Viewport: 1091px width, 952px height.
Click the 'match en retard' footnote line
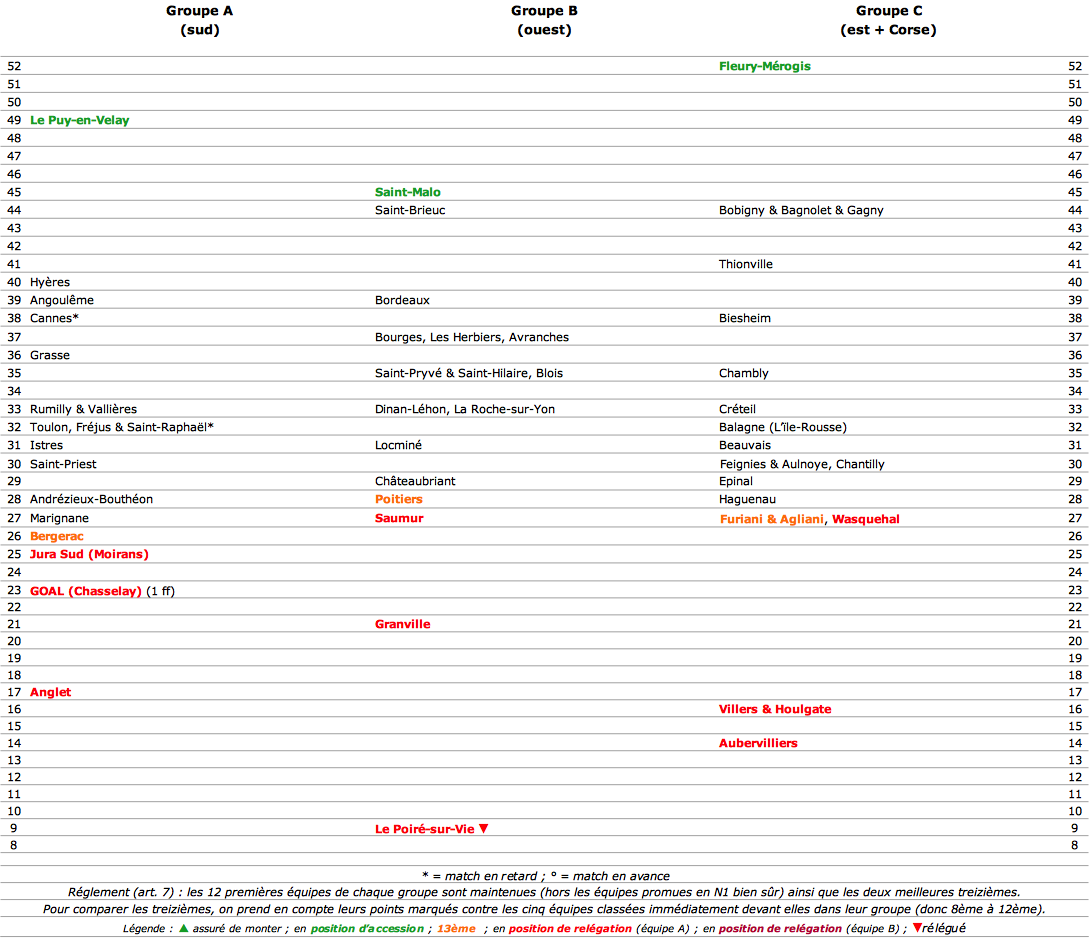[546, 876]
